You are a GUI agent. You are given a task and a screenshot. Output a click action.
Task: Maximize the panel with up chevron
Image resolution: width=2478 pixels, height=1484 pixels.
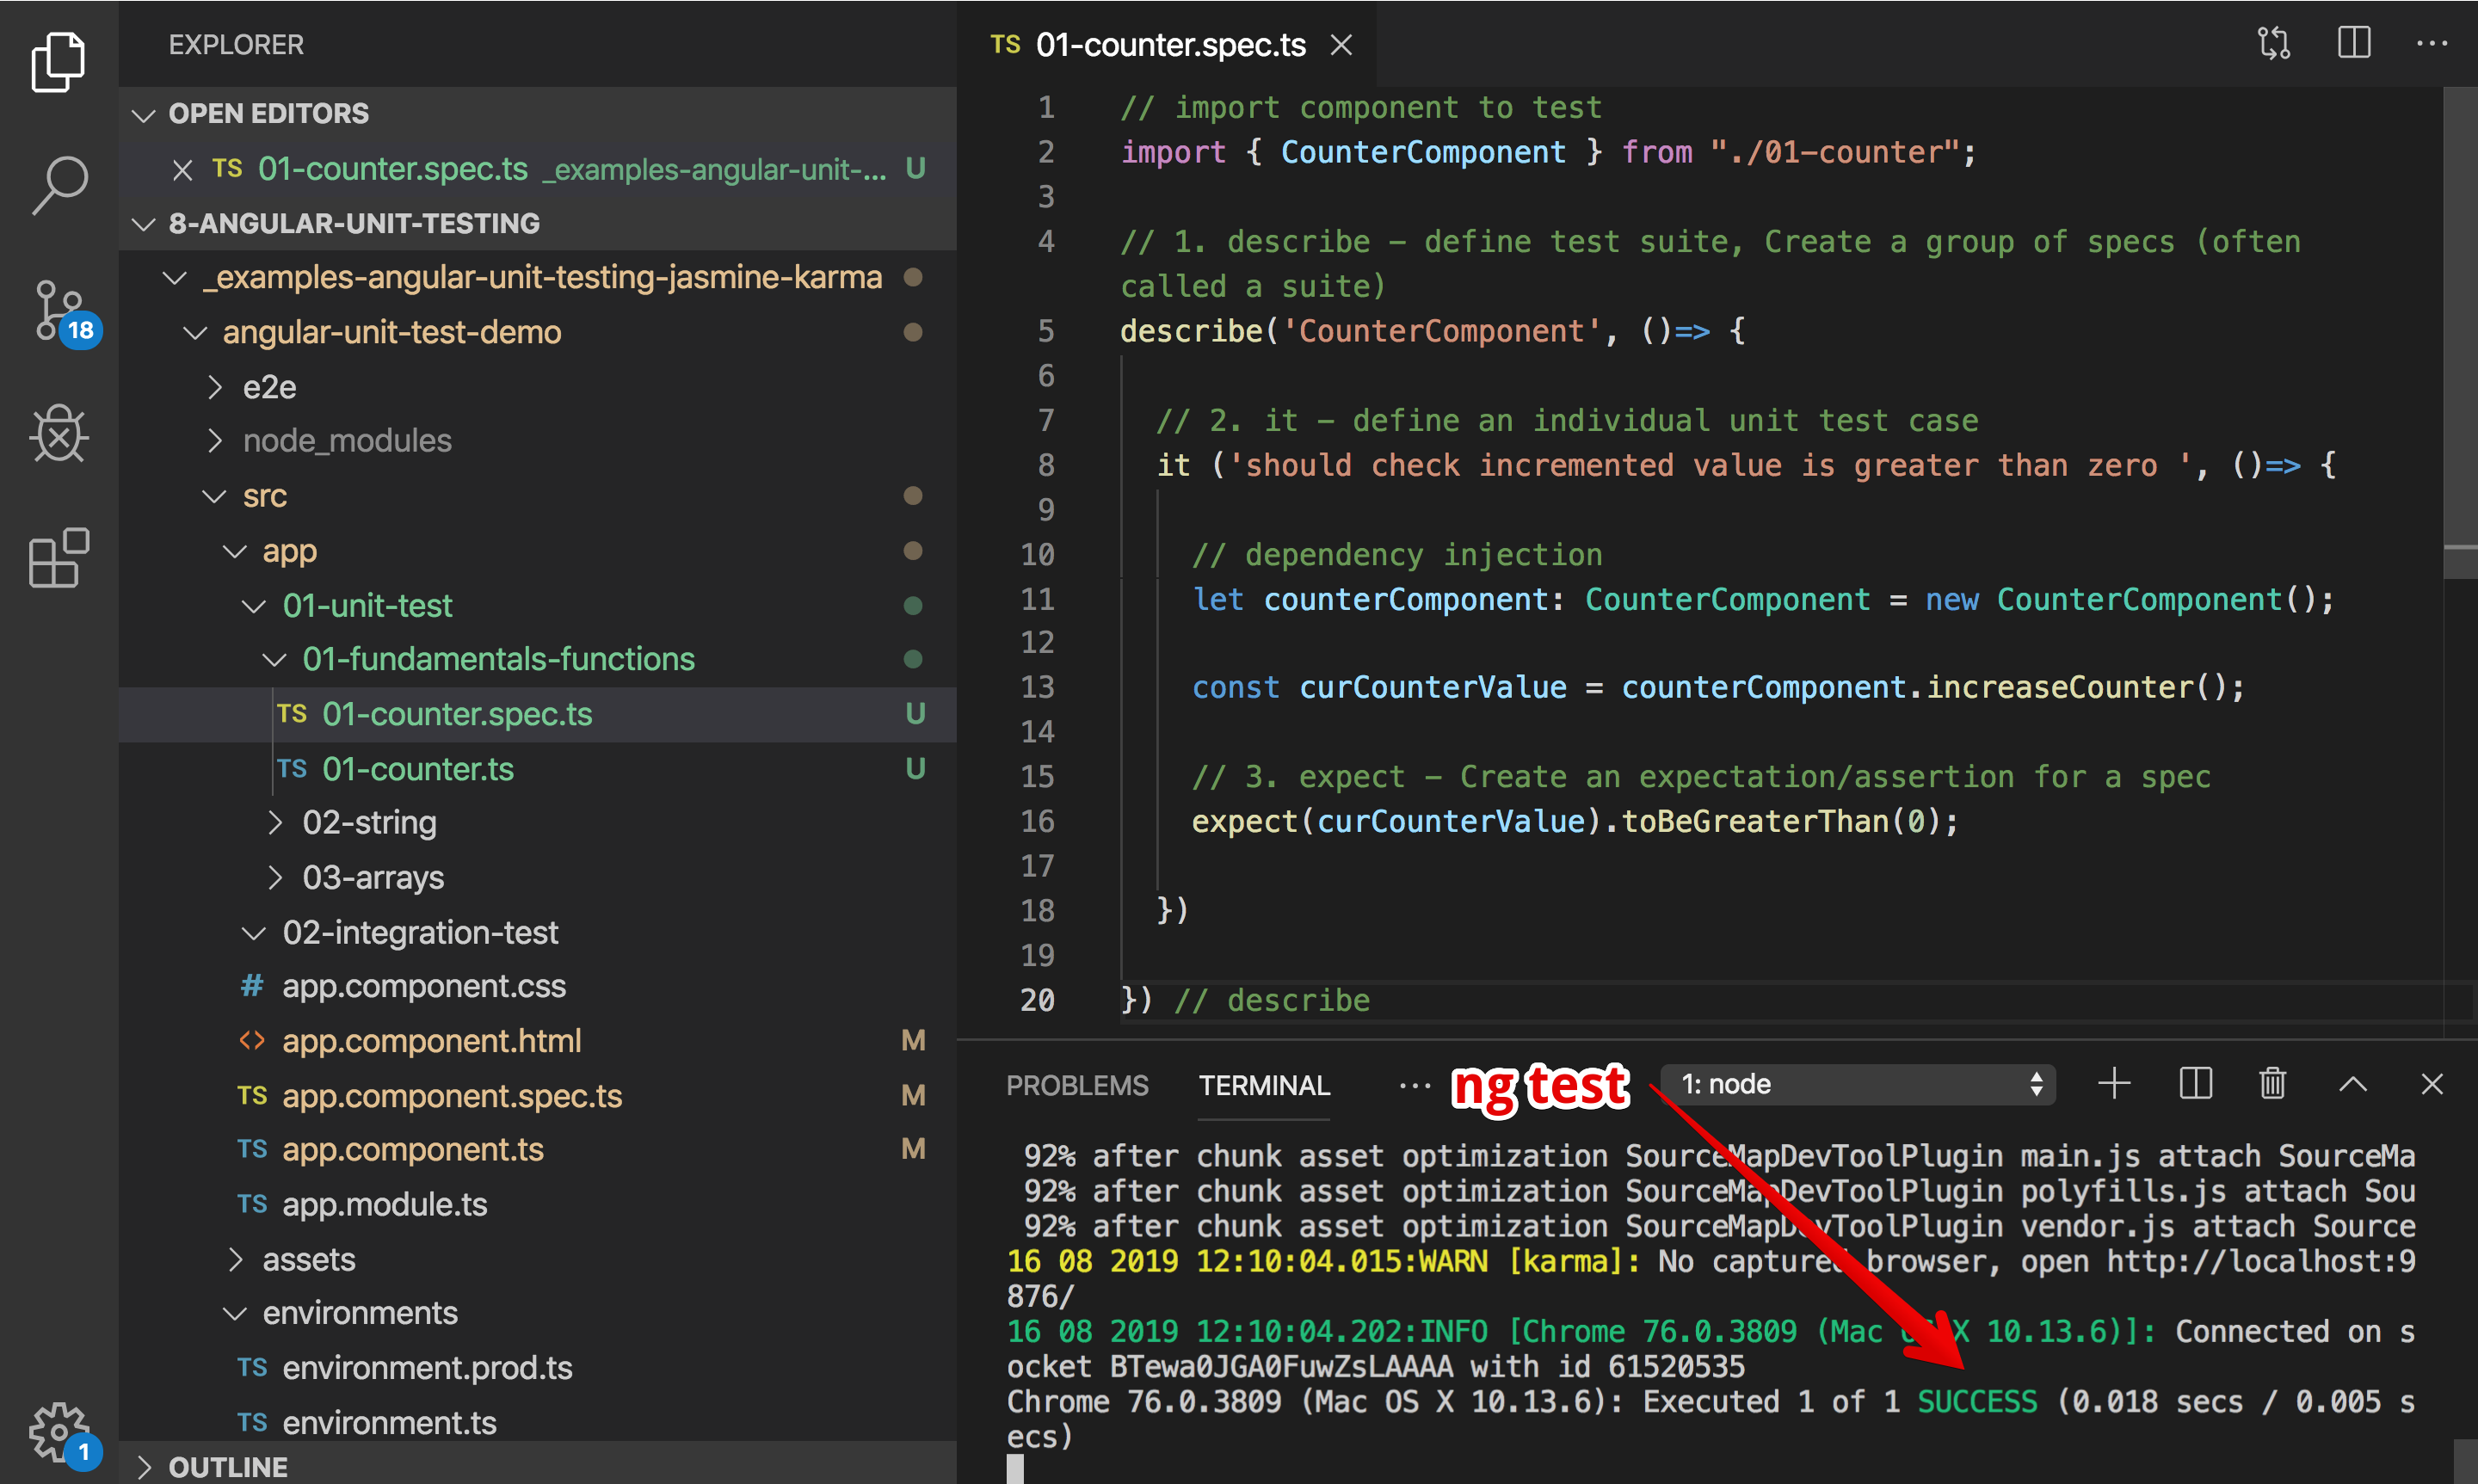click(x=2353, y=1083)
